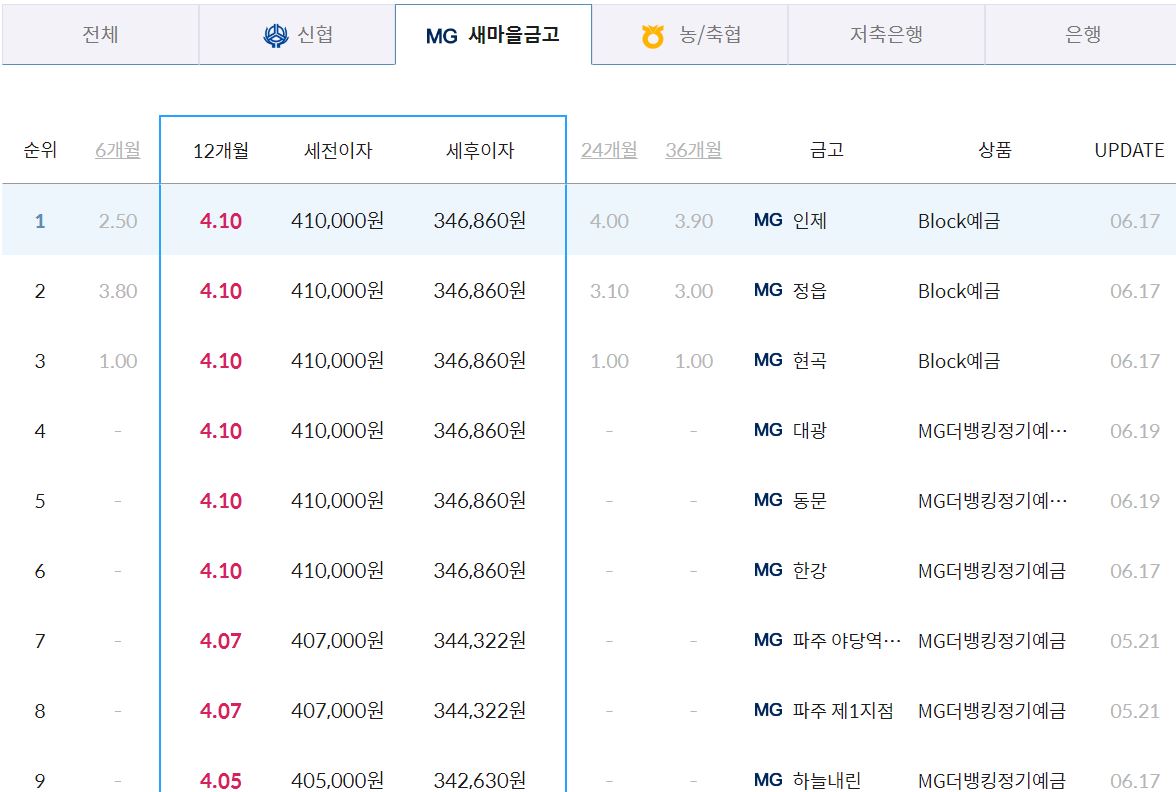Click 407,000원 pre-tax interest in rank 7 row
Viewport: 1176px width, 792px height.
point(338,640)
